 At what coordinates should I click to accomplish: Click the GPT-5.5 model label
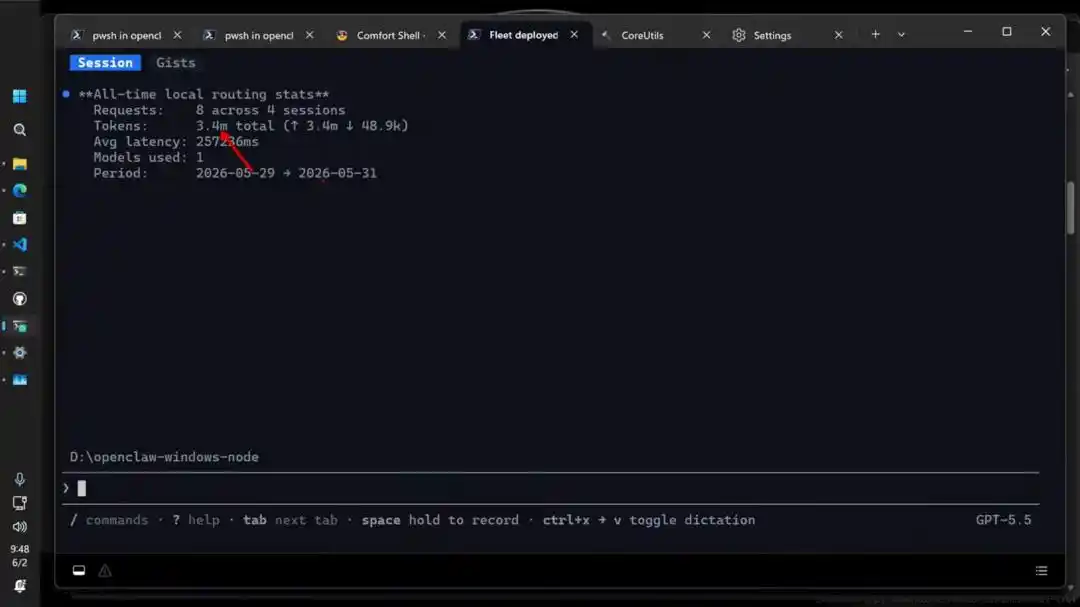(x=1003, y=520)
